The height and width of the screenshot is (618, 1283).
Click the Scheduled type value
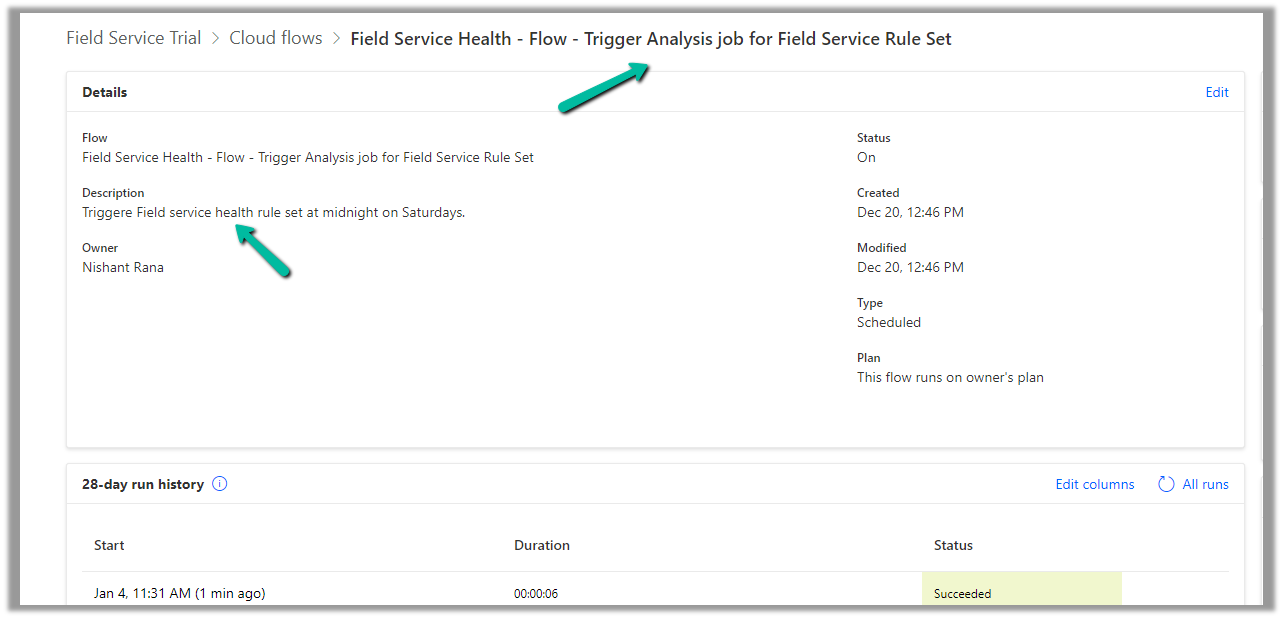[x=889, y=322]
